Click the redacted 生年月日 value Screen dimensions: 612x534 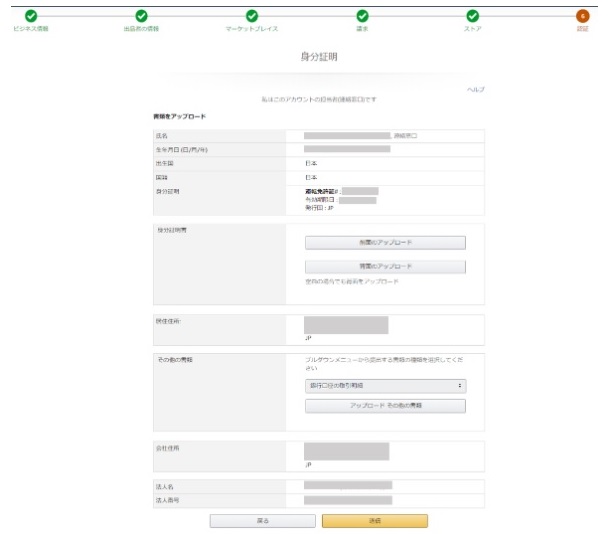click(346, 149)
